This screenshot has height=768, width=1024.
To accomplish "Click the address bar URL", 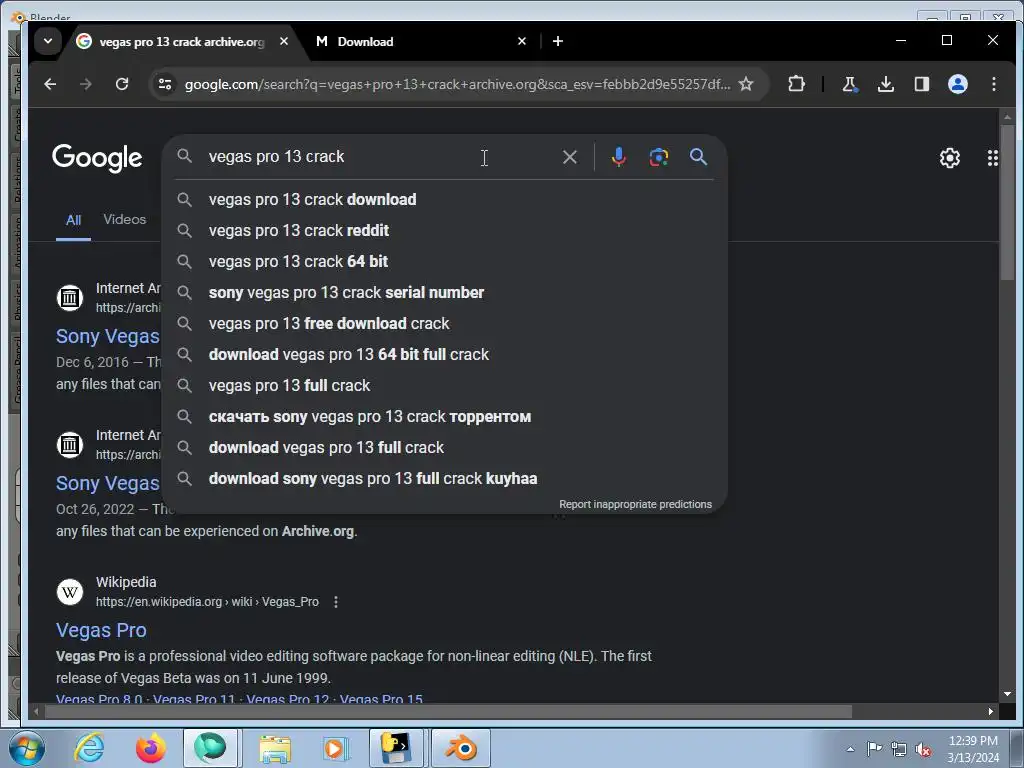I will coord(457,84).
